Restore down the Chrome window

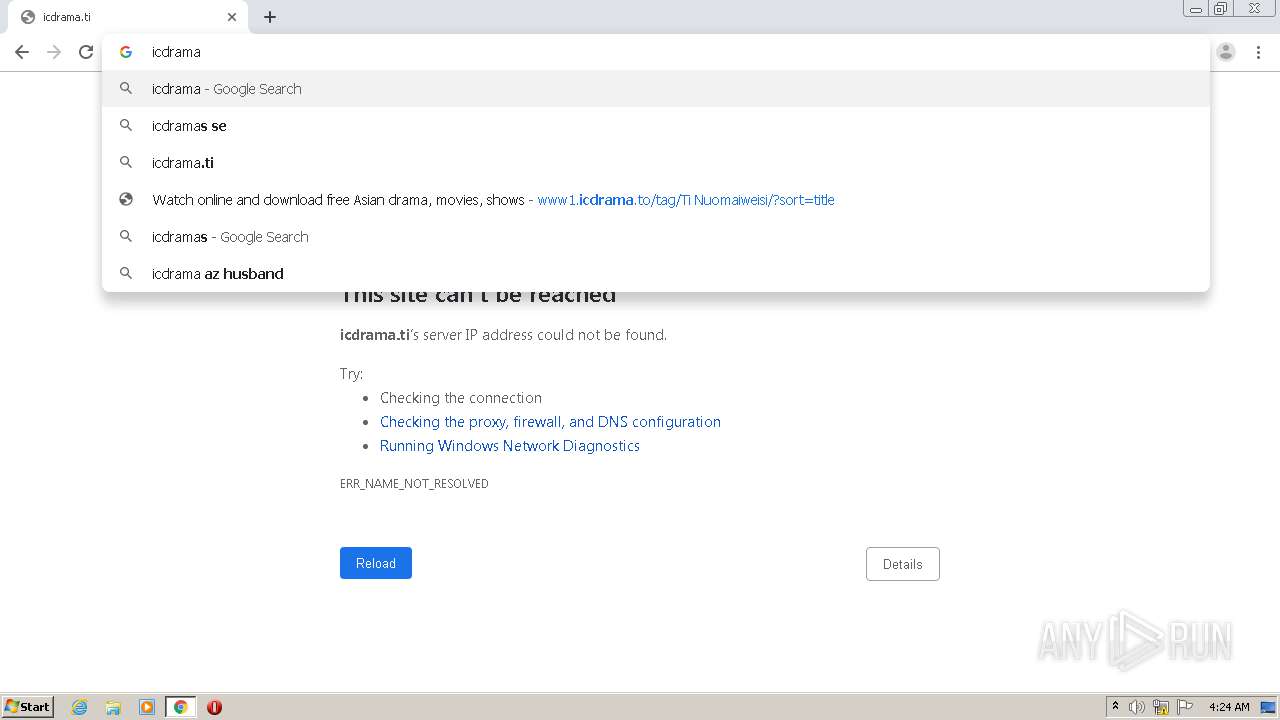[x=1221, y=8]
